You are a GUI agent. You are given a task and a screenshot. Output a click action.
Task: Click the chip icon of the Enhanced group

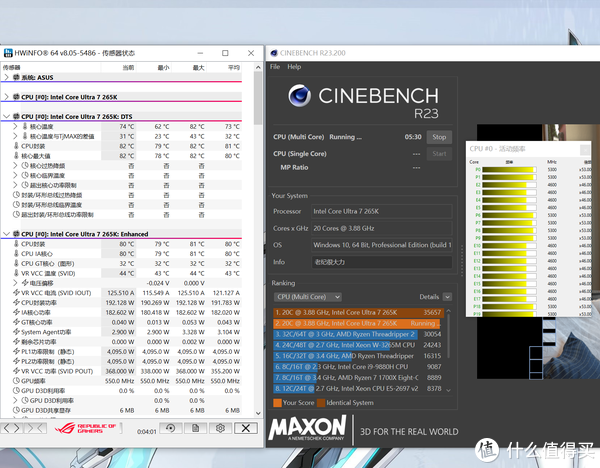pos(16,234)
